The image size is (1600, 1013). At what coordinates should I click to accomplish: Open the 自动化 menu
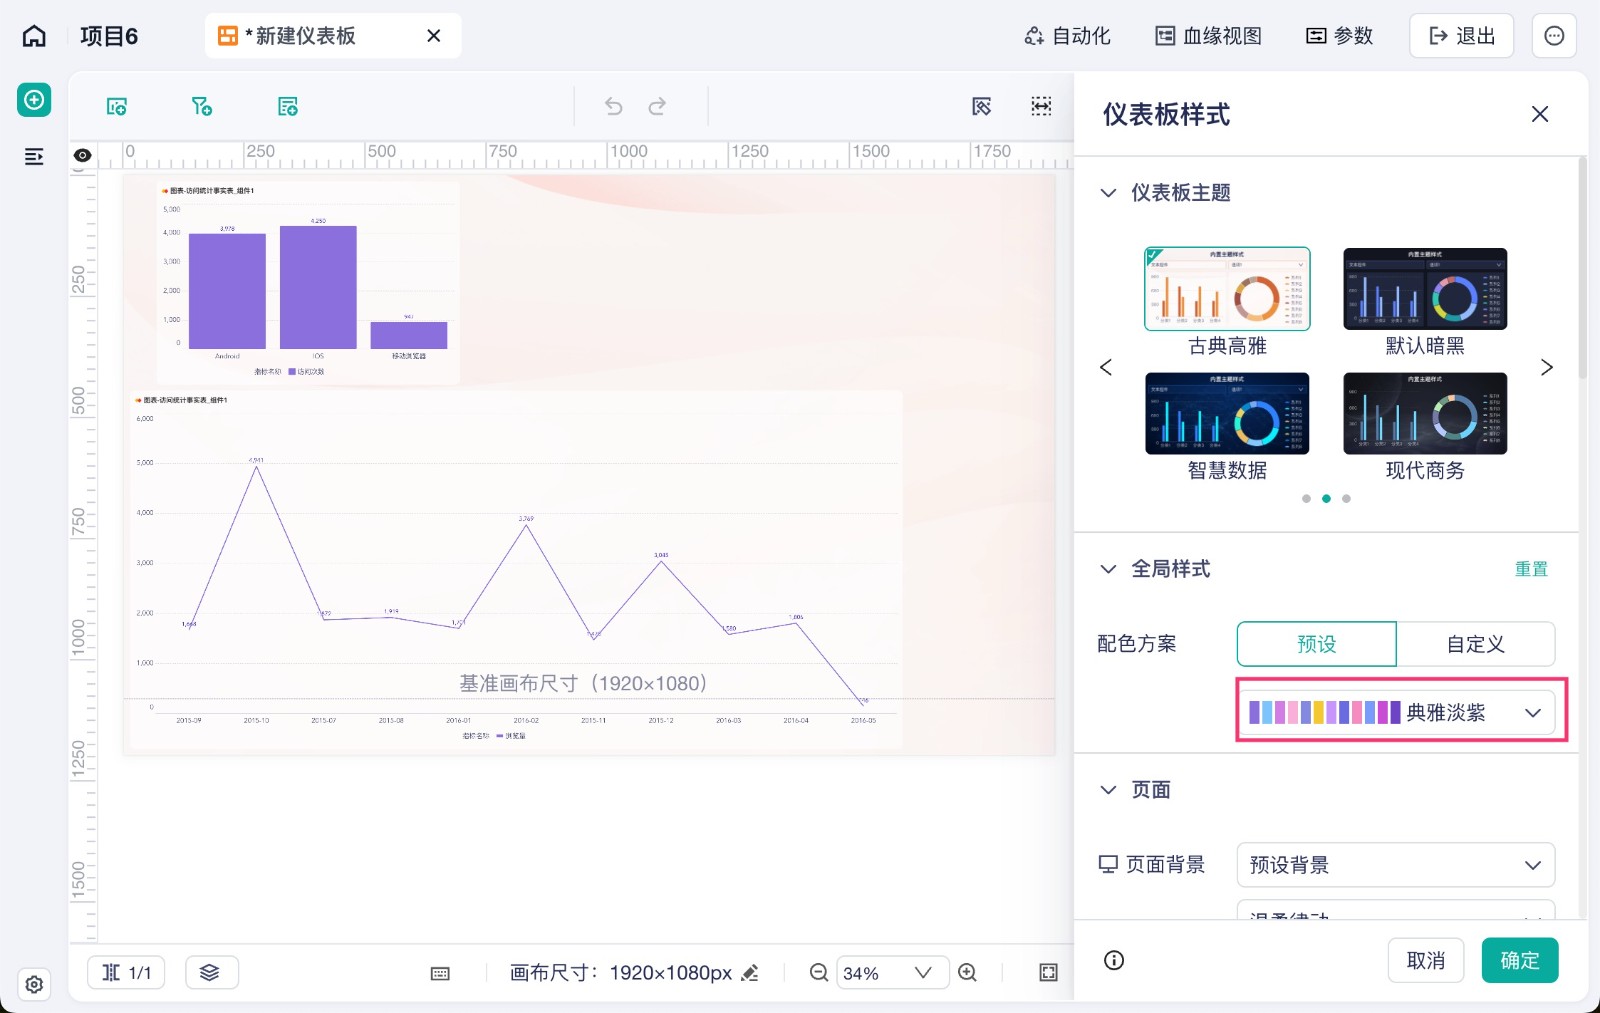pyautogui.click(x=1067, y=36)
